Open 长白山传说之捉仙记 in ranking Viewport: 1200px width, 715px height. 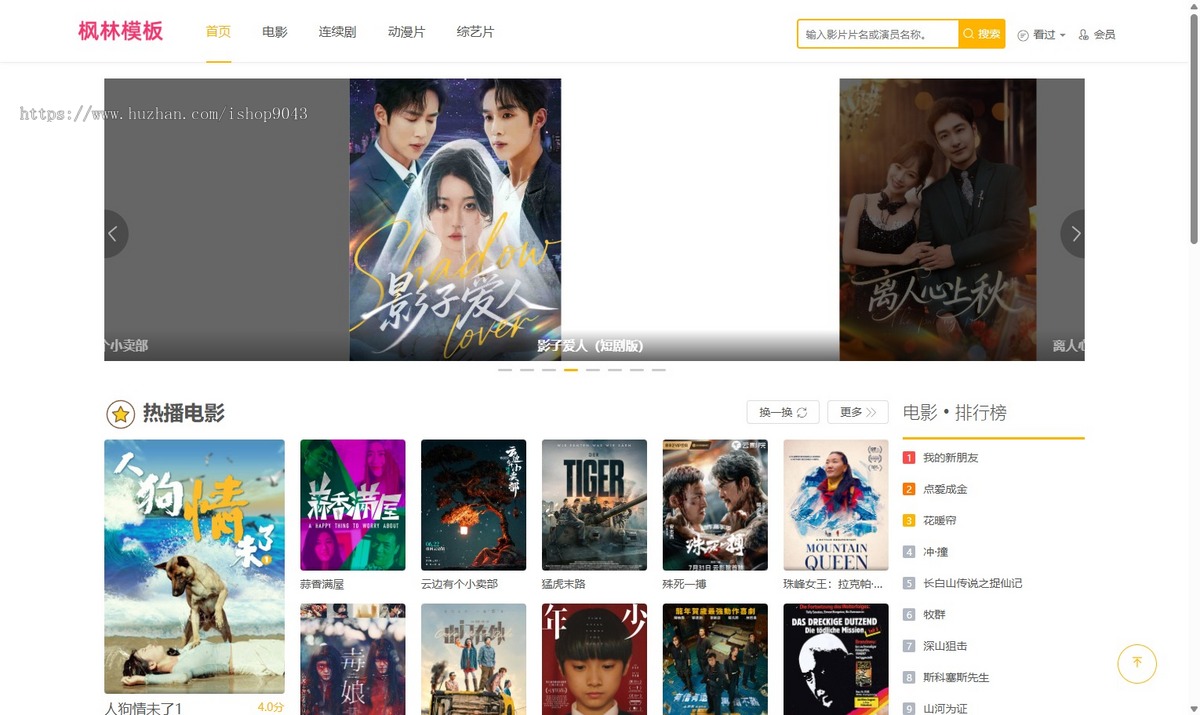coord(972,583)
